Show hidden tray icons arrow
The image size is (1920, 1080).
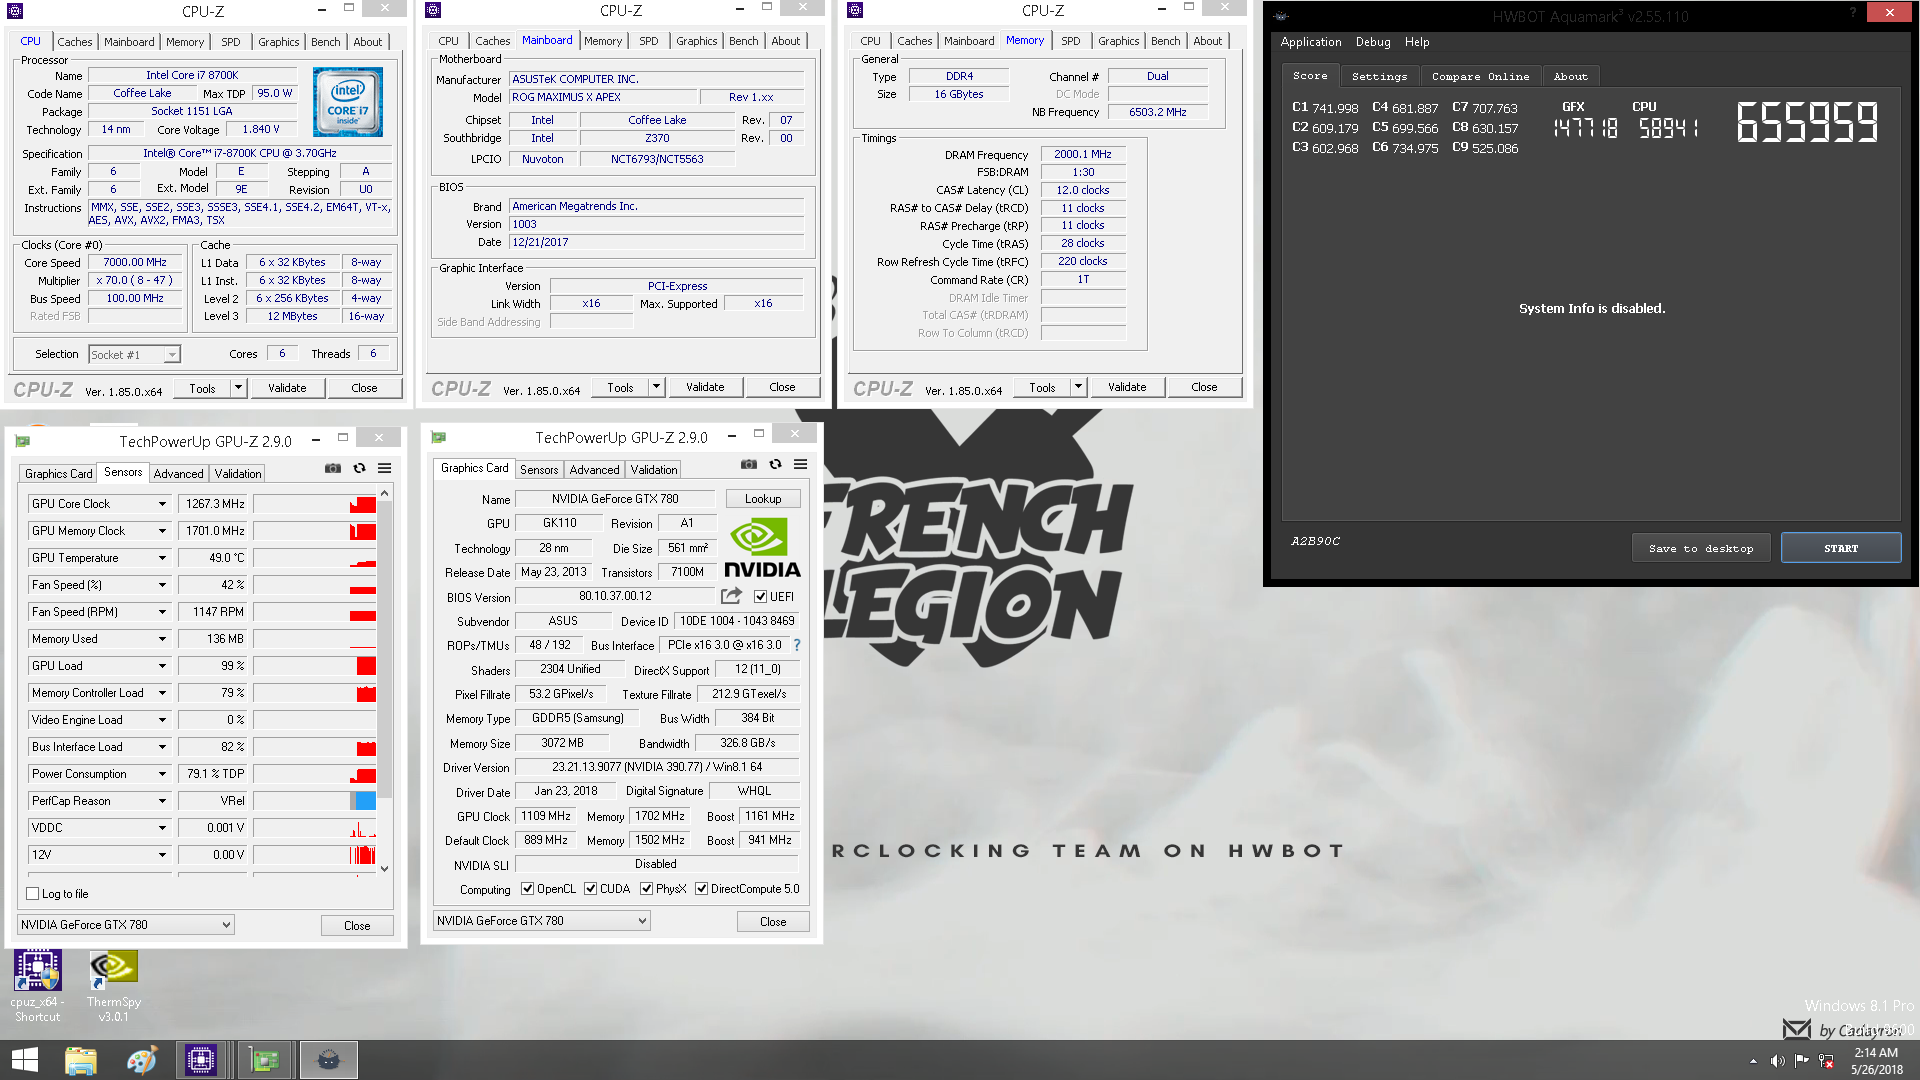click(1753, 1061)
